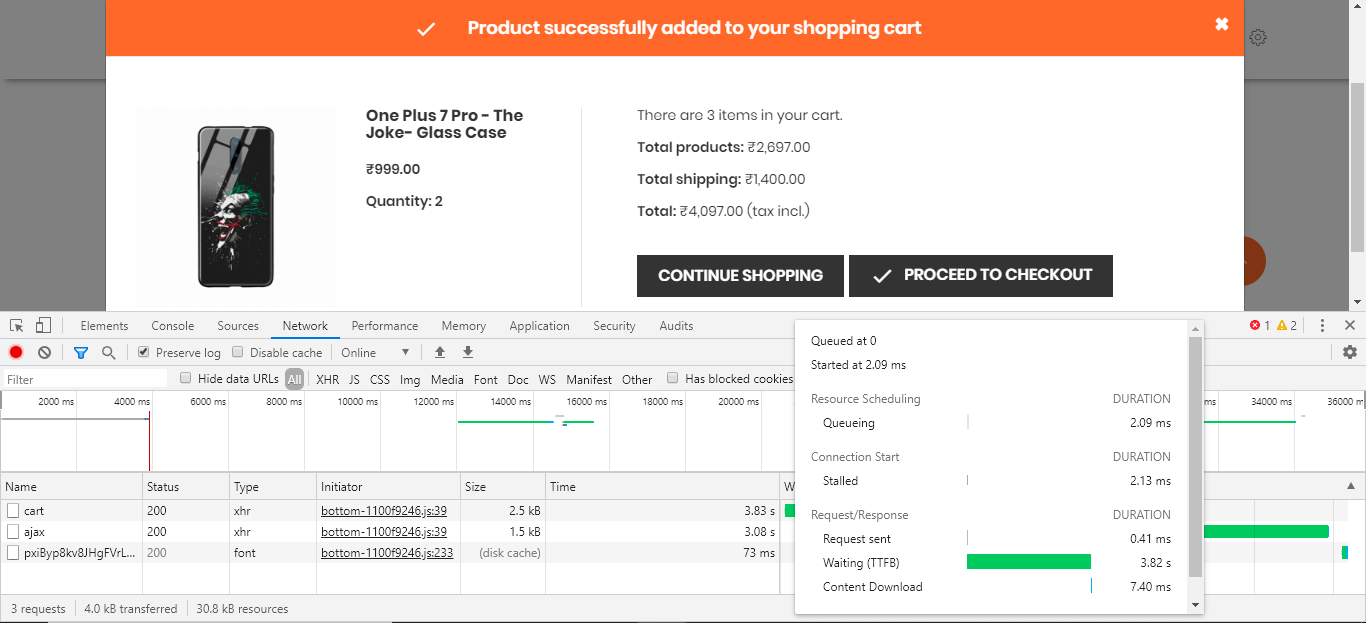Select the XHR request type filter

click(x=327, y=380)
